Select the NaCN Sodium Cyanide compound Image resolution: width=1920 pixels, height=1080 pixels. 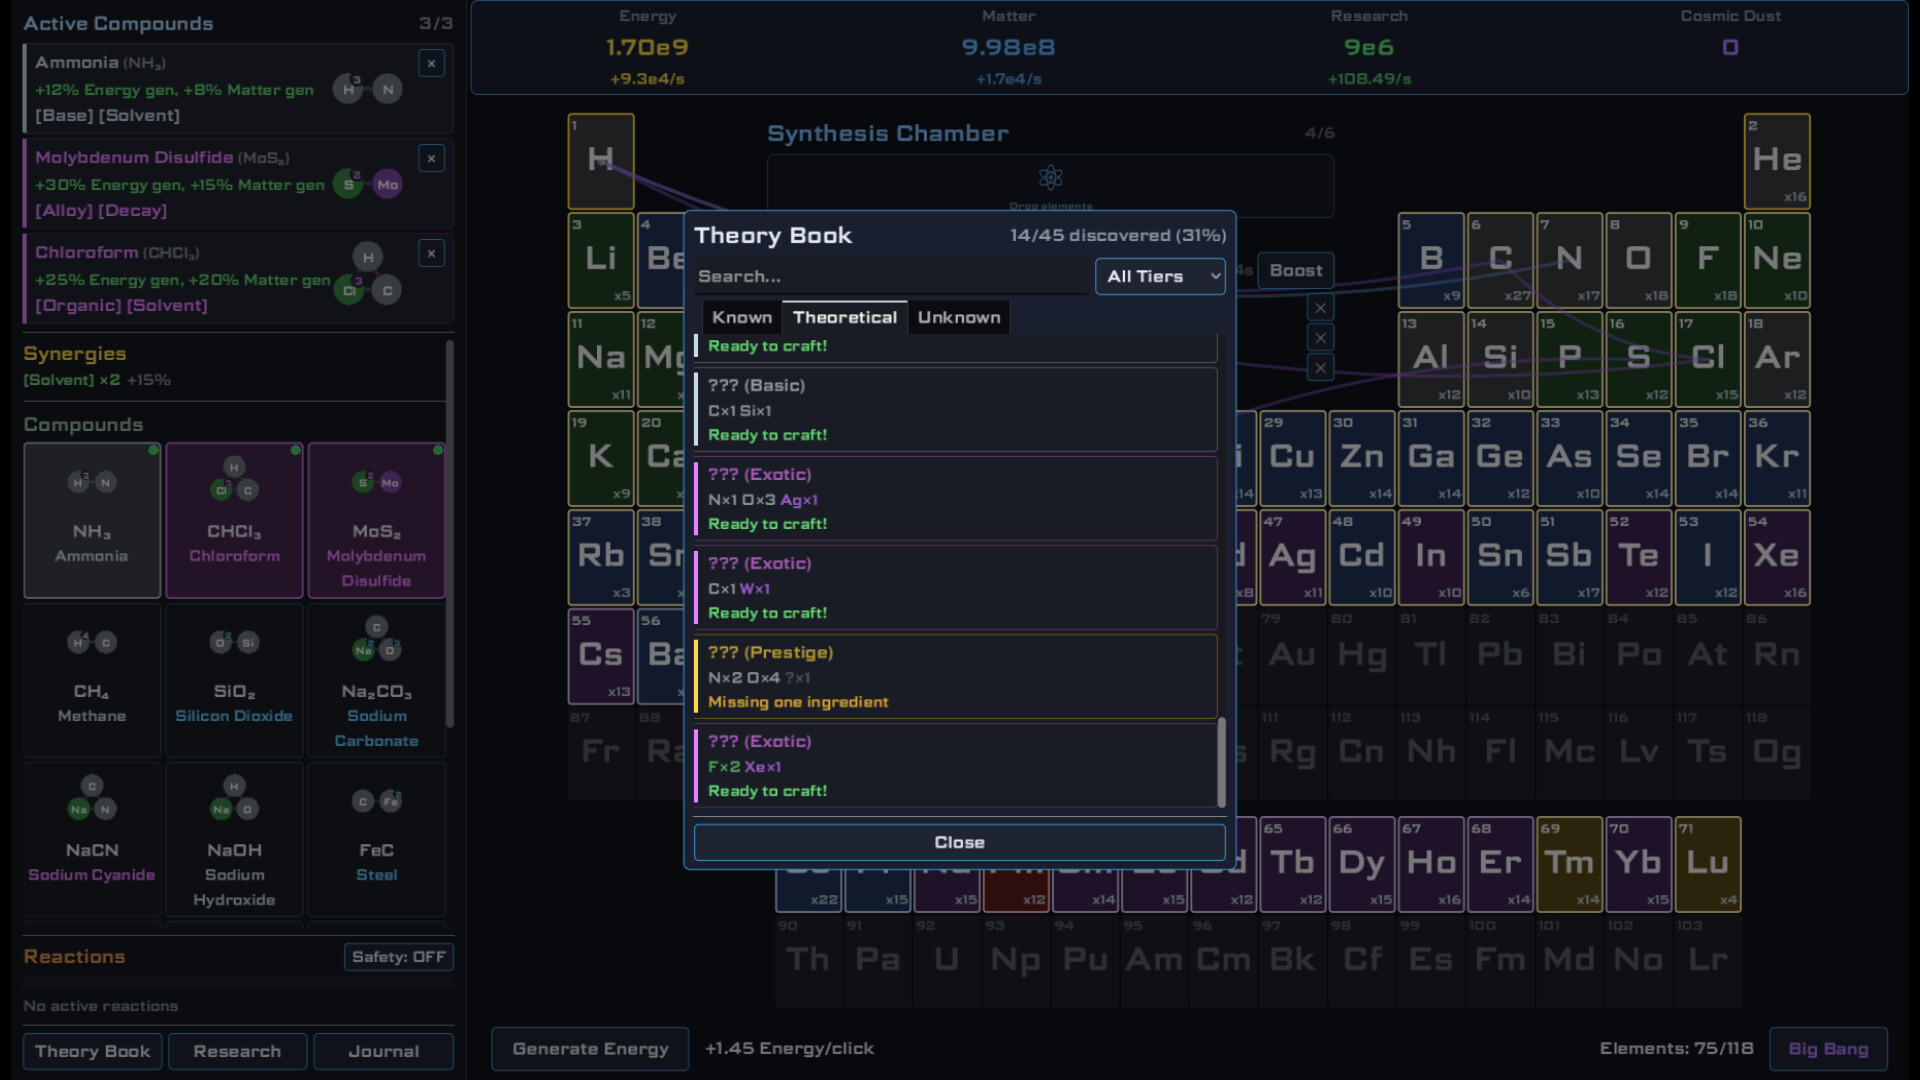[91, 840]
